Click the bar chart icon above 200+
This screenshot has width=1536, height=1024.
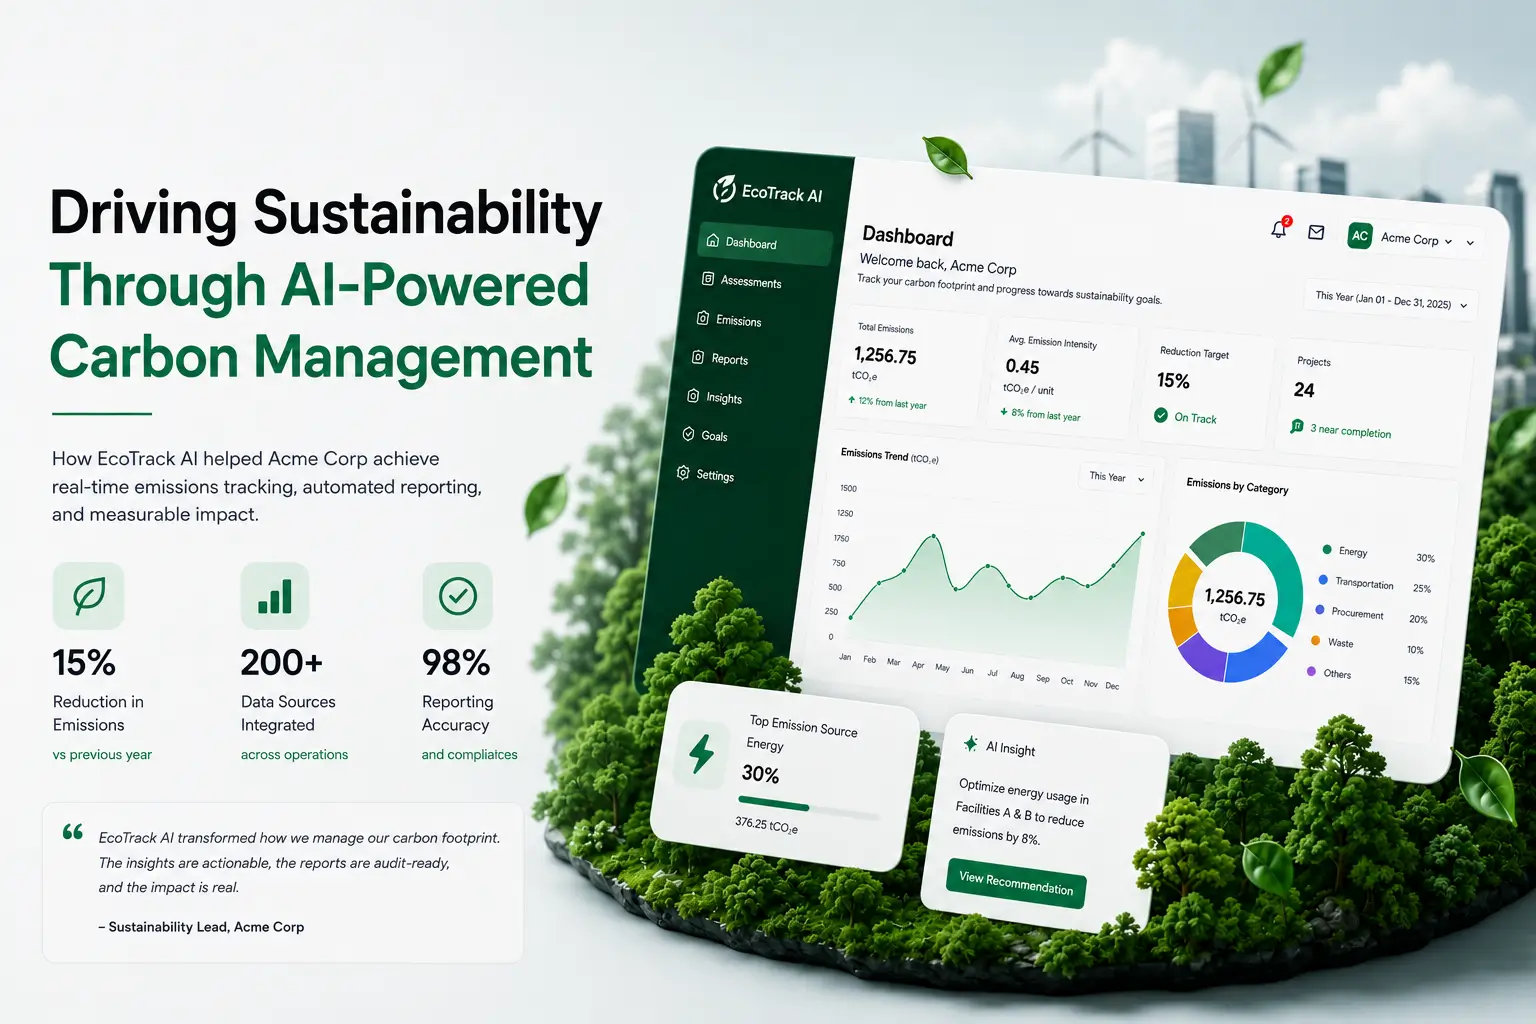tap(275, 596)
